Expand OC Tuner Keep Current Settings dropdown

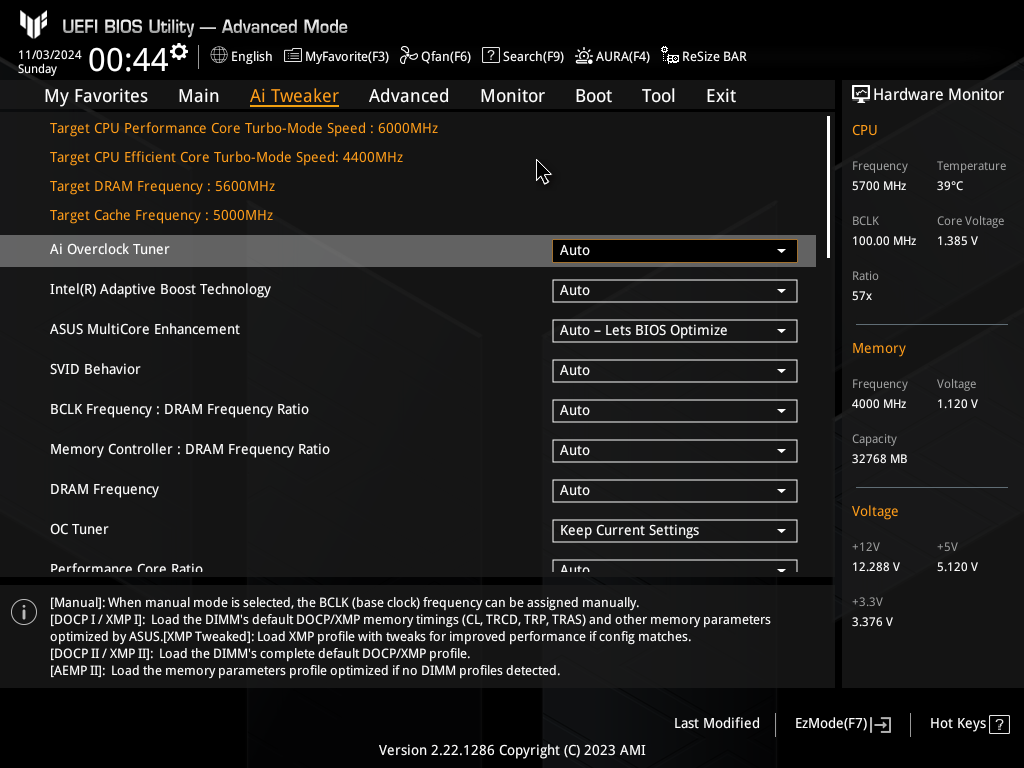(x=675, y=531)
